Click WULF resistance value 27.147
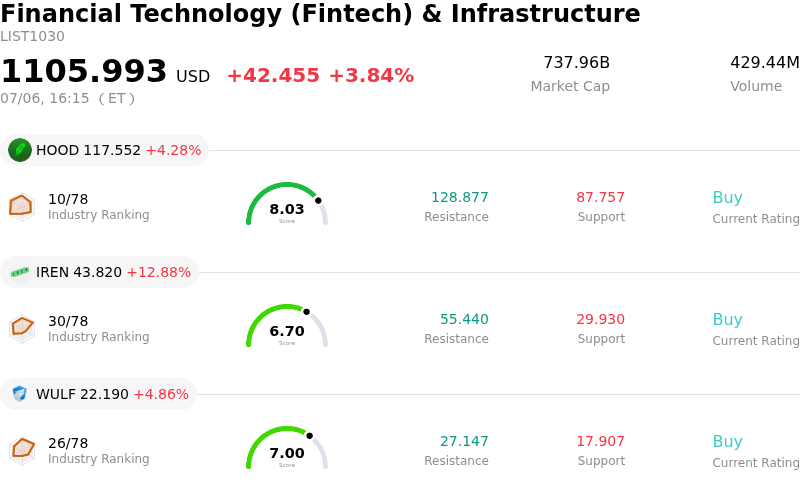This screenshot has width=800, height=488. pos(464,441)
